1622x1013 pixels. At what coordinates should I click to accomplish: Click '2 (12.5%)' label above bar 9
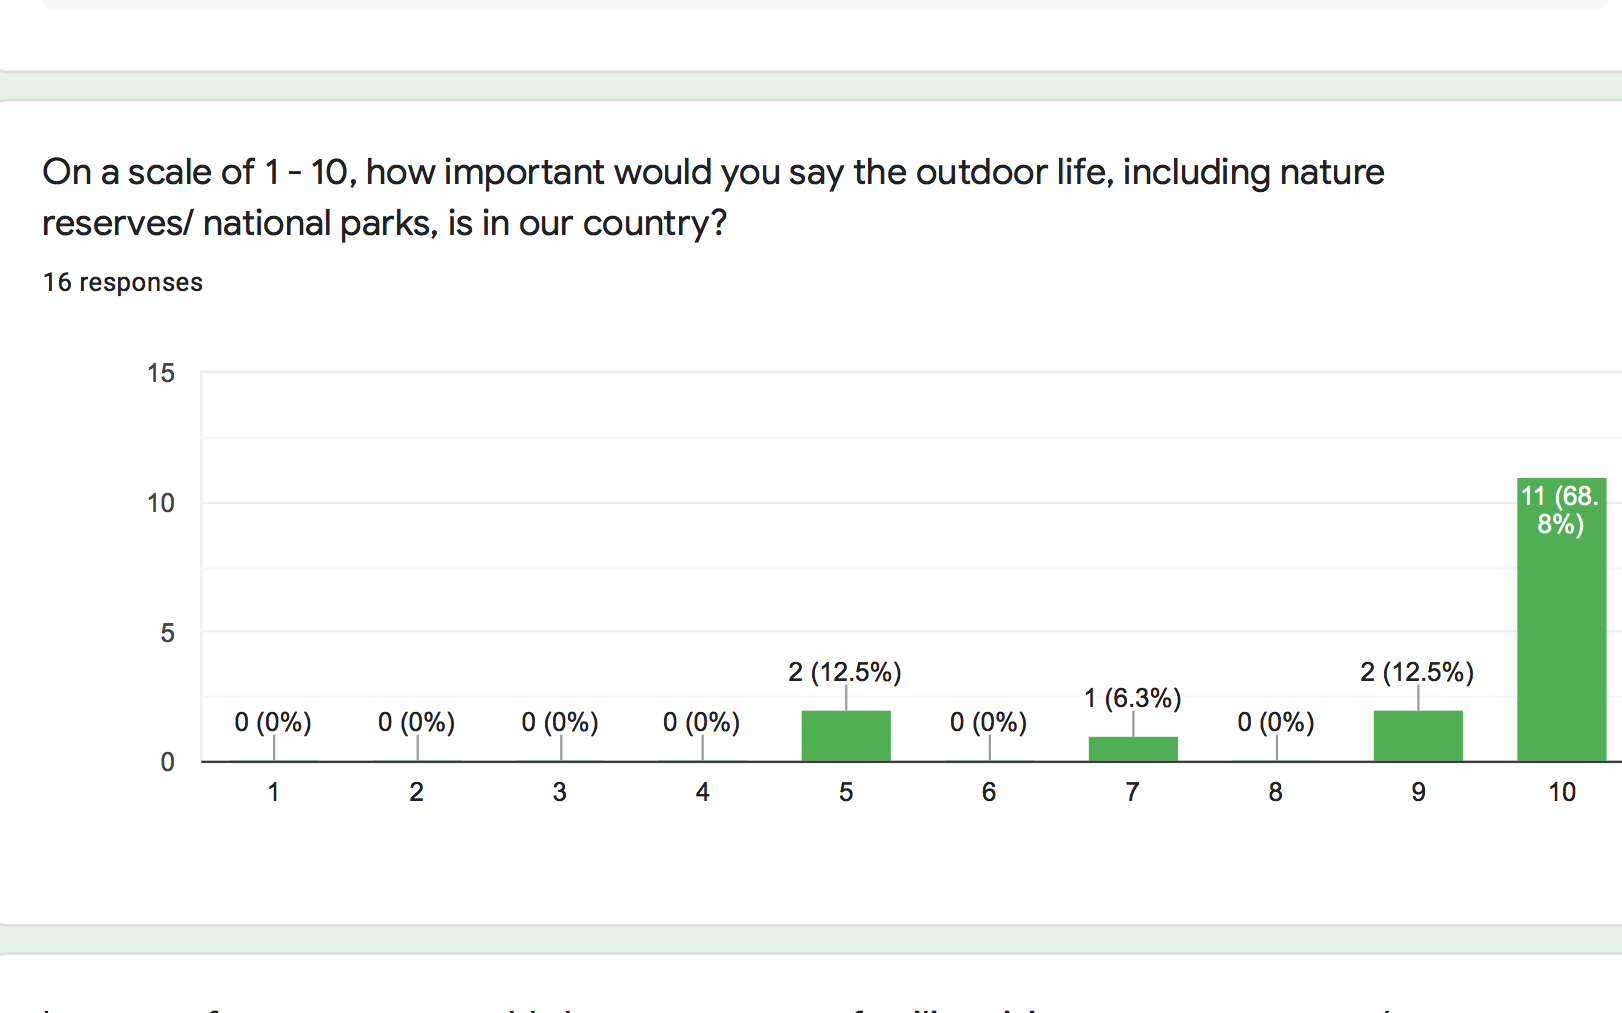1417,672
